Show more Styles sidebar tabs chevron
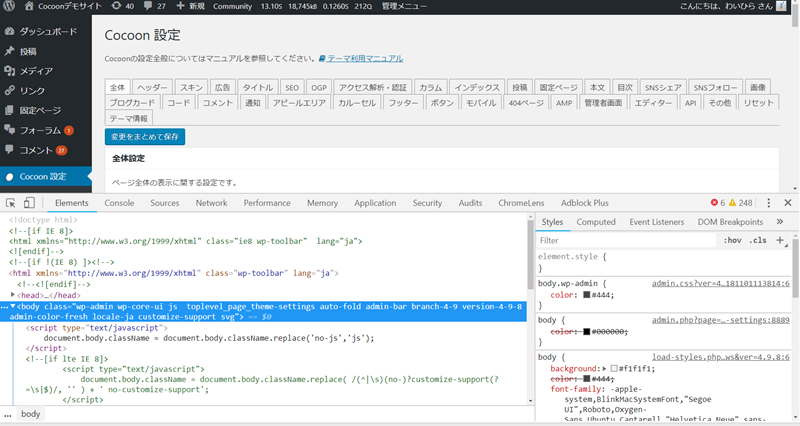800x426 pixels. point(780,222)
